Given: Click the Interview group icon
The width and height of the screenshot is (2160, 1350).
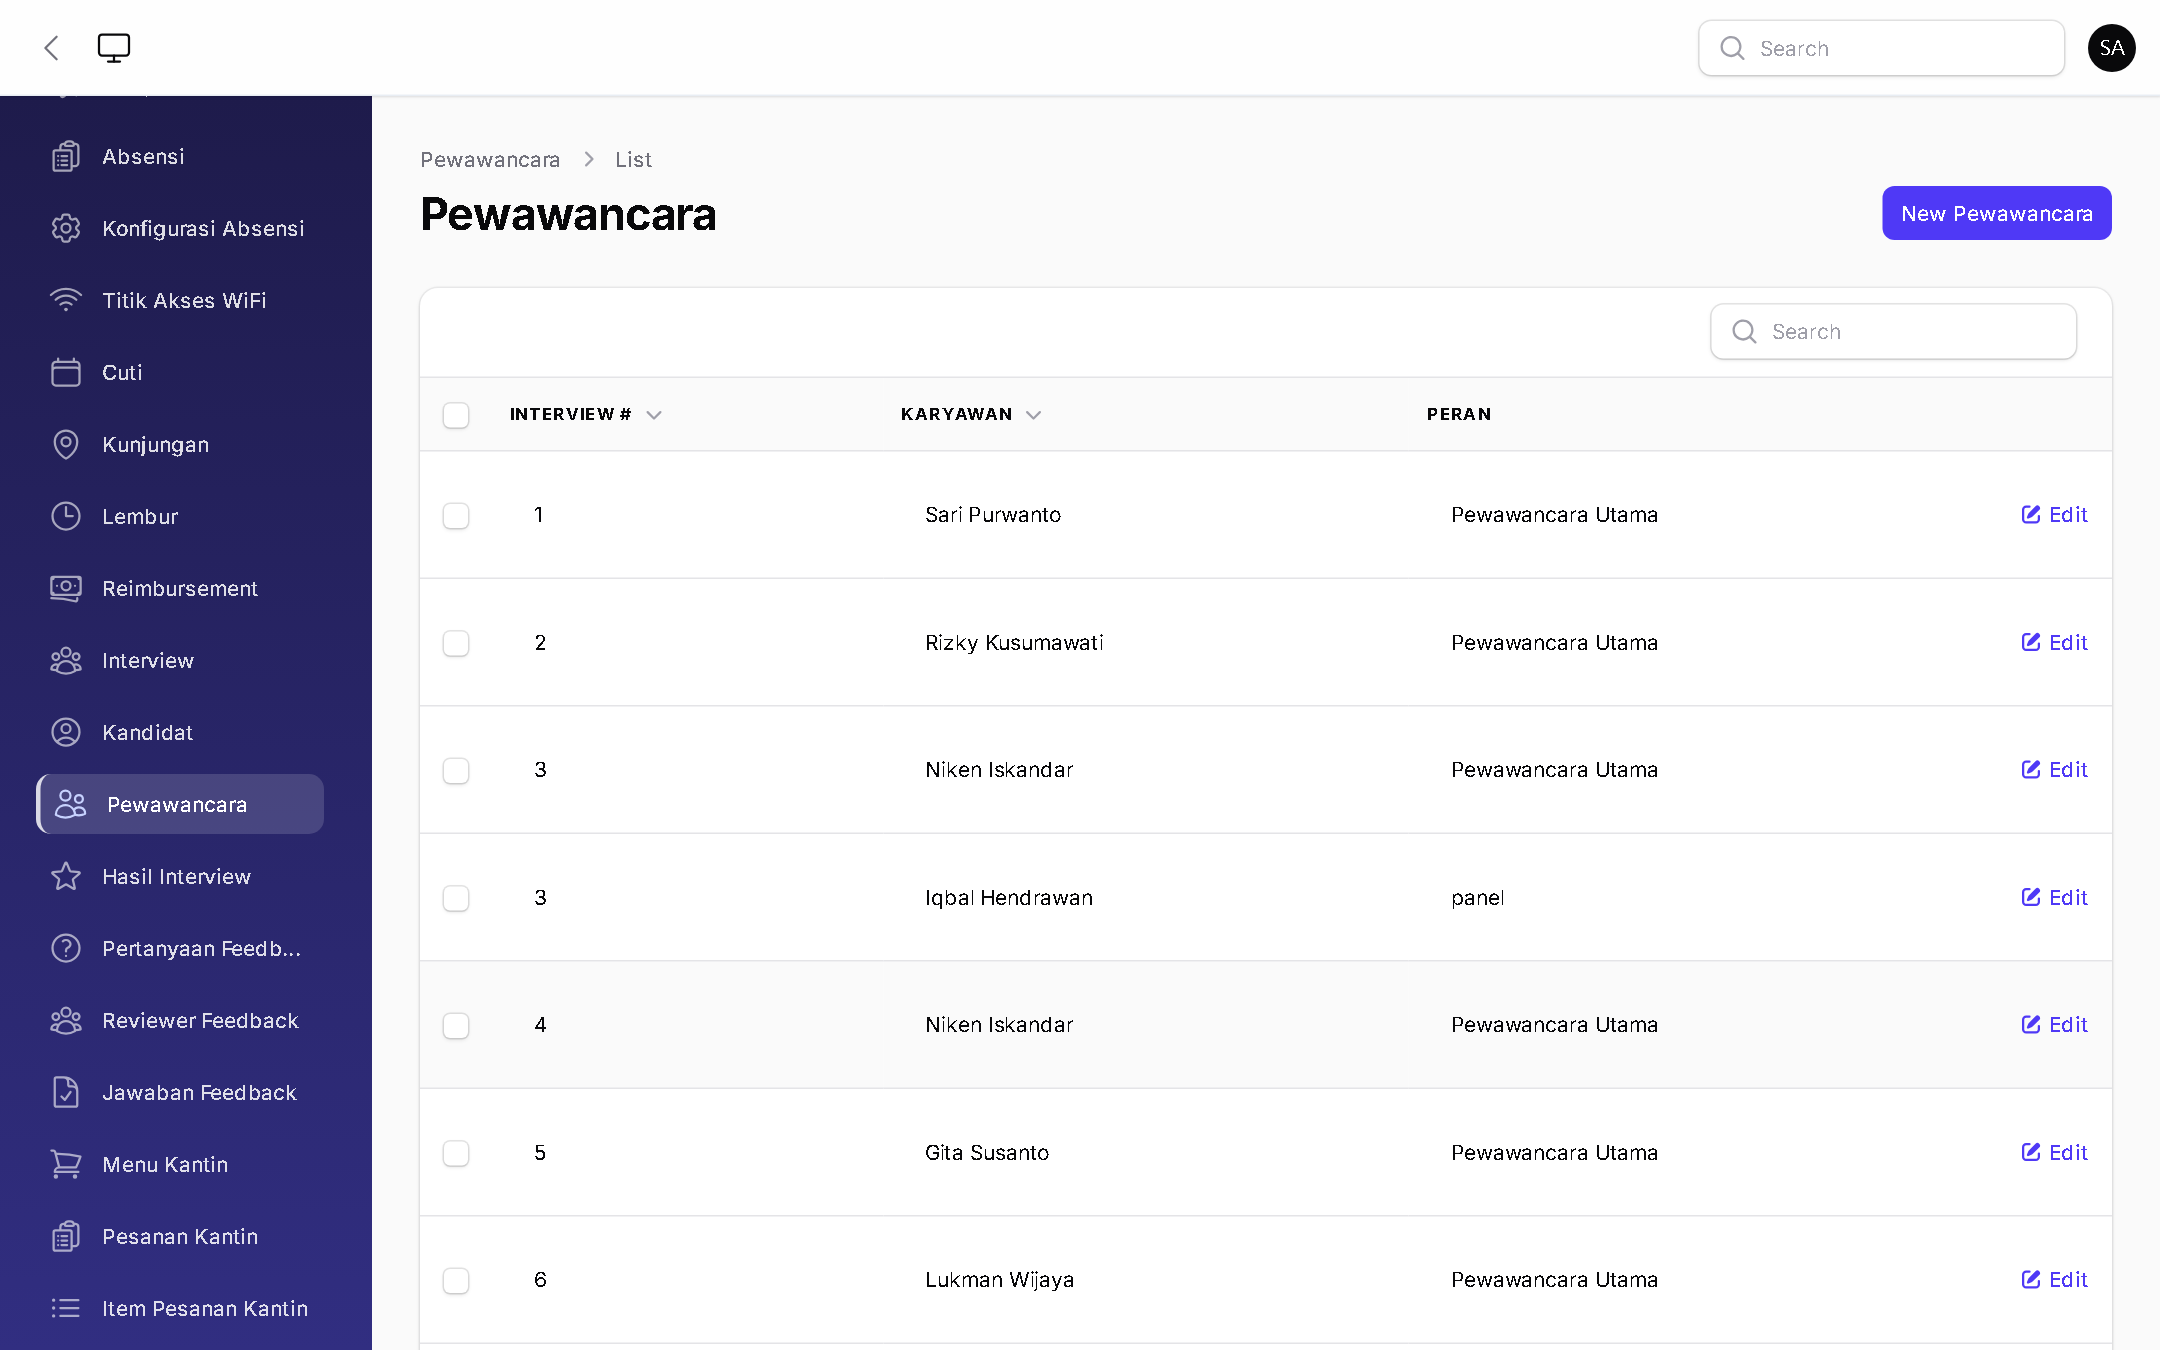Looking at the screenshot, I should 66,661.
